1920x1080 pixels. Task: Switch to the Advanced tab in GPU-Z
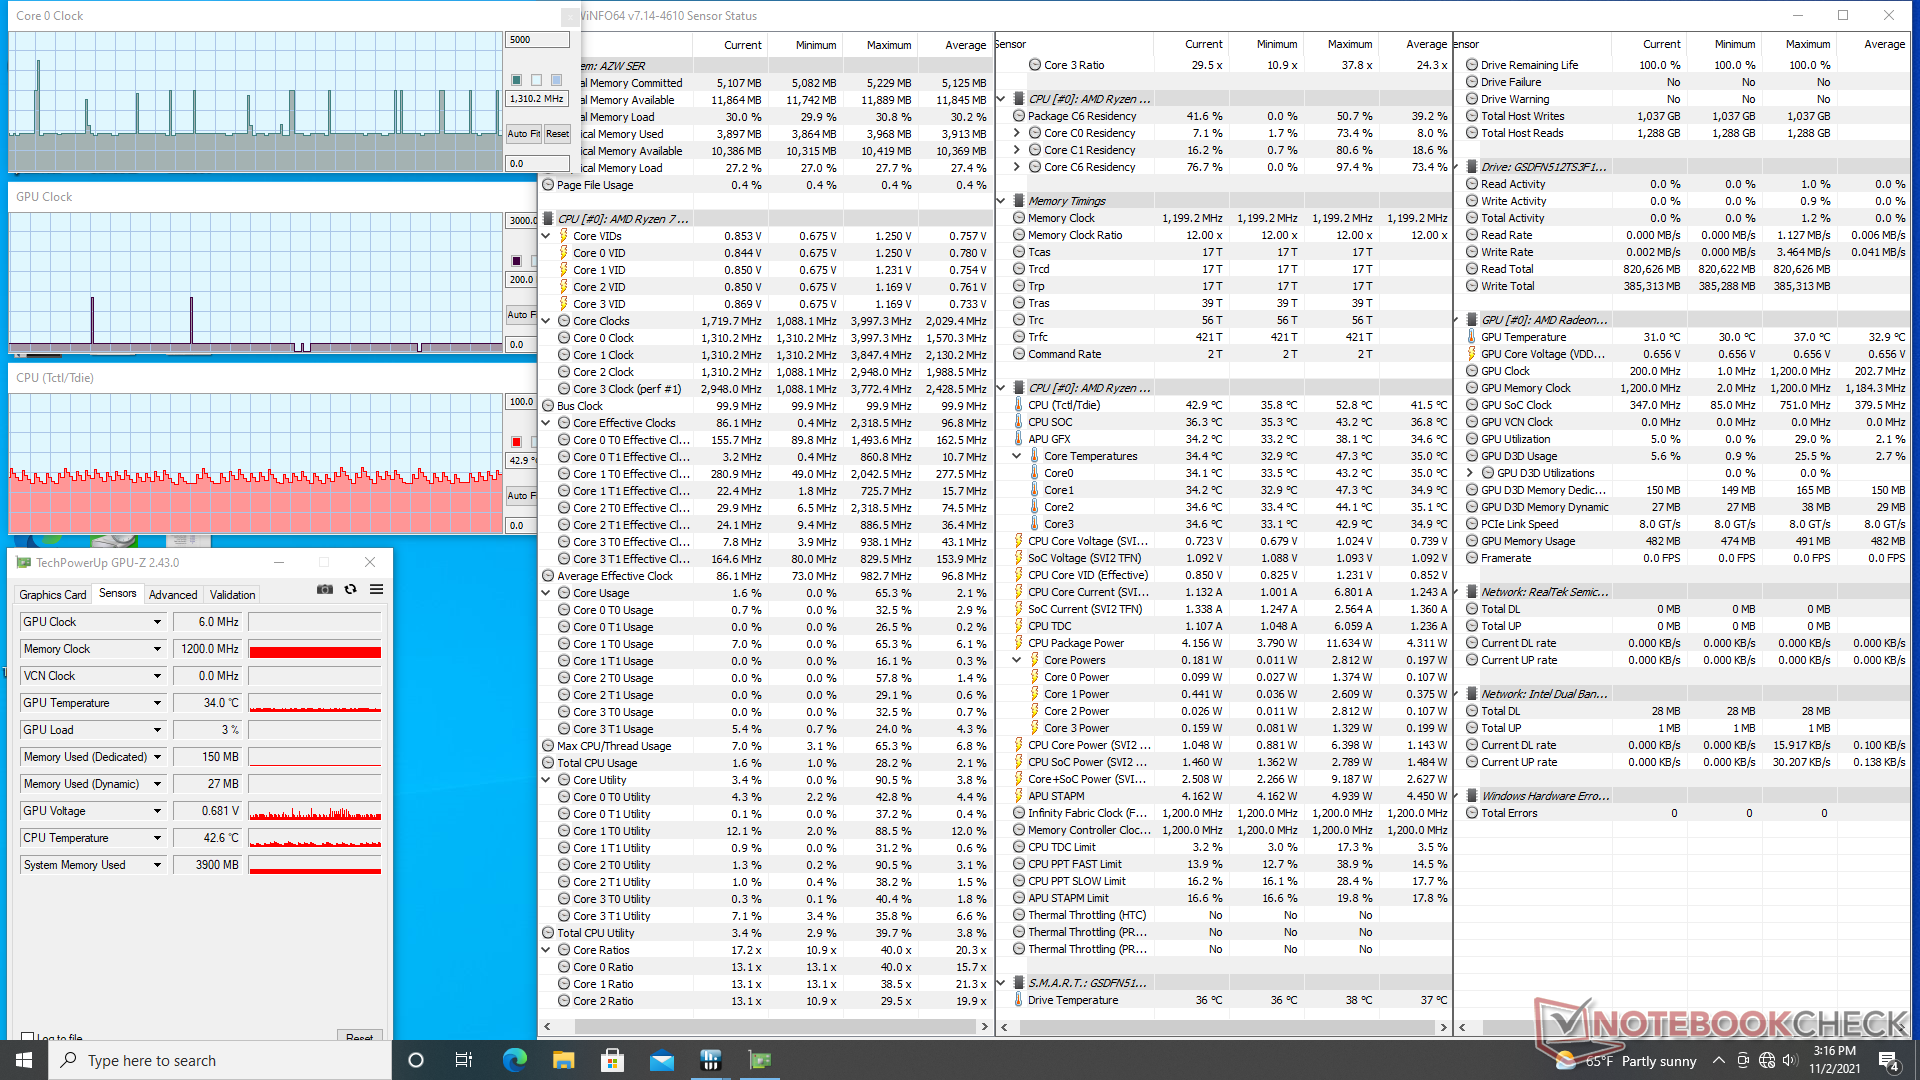point(173,594)
